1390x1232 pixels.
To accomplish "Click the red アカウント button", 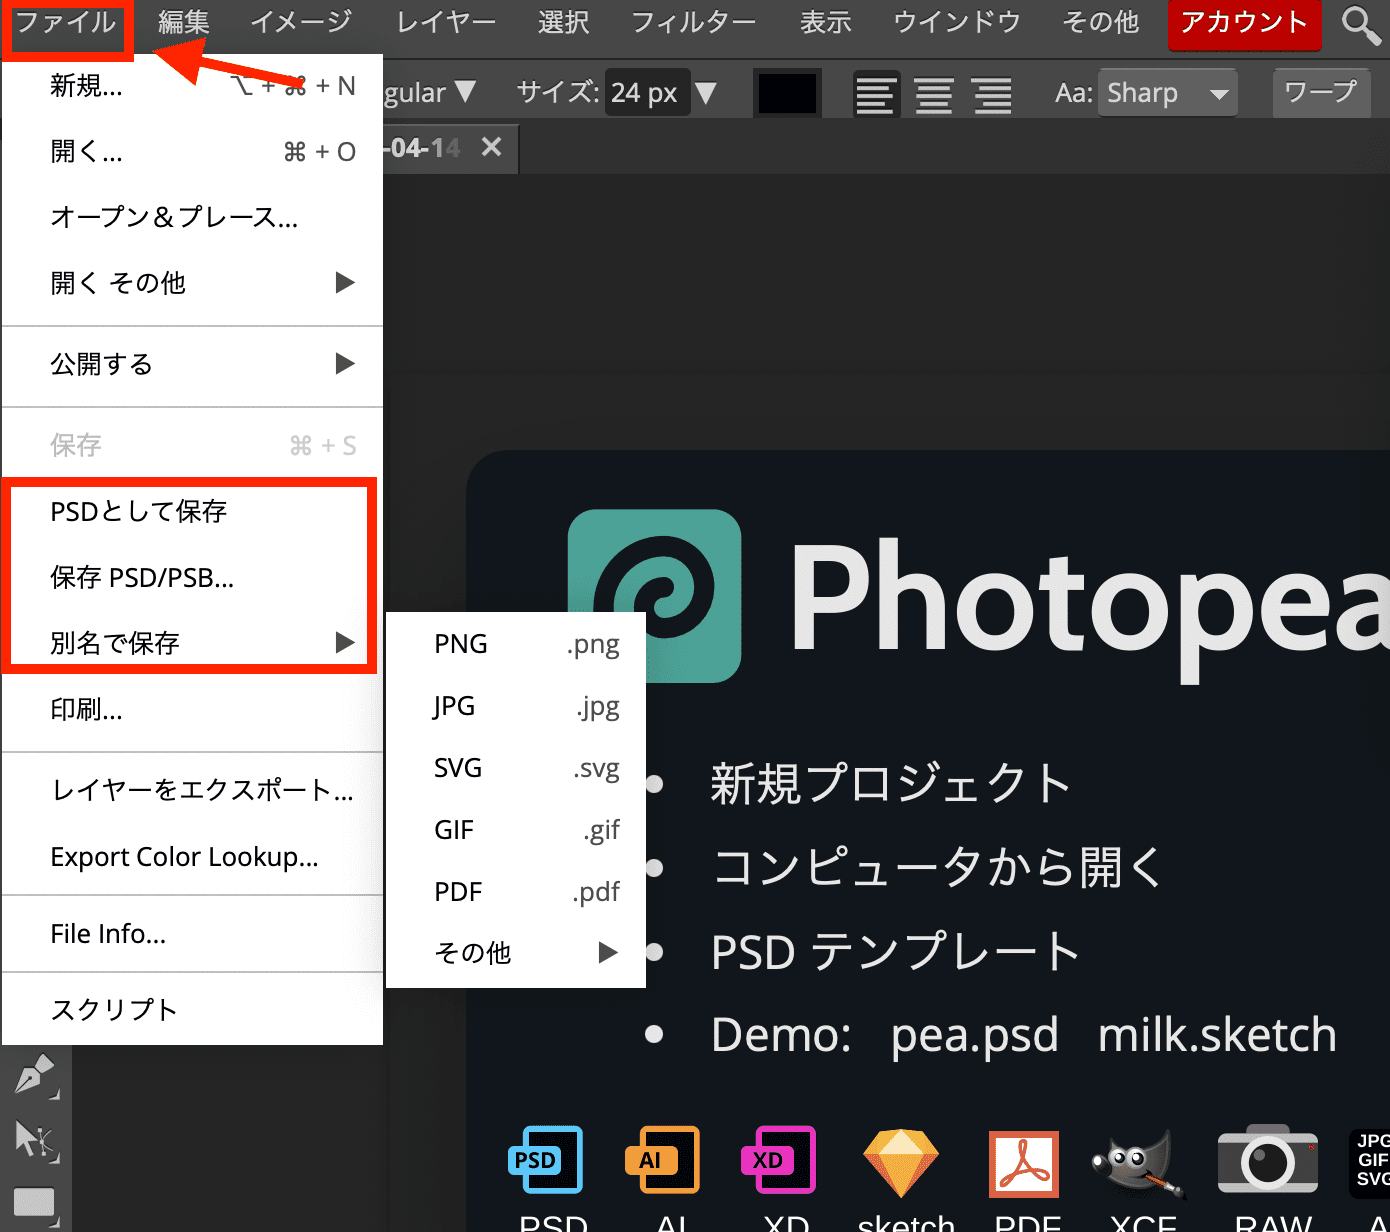I will pyautogui.click(x=1244, y=24).
